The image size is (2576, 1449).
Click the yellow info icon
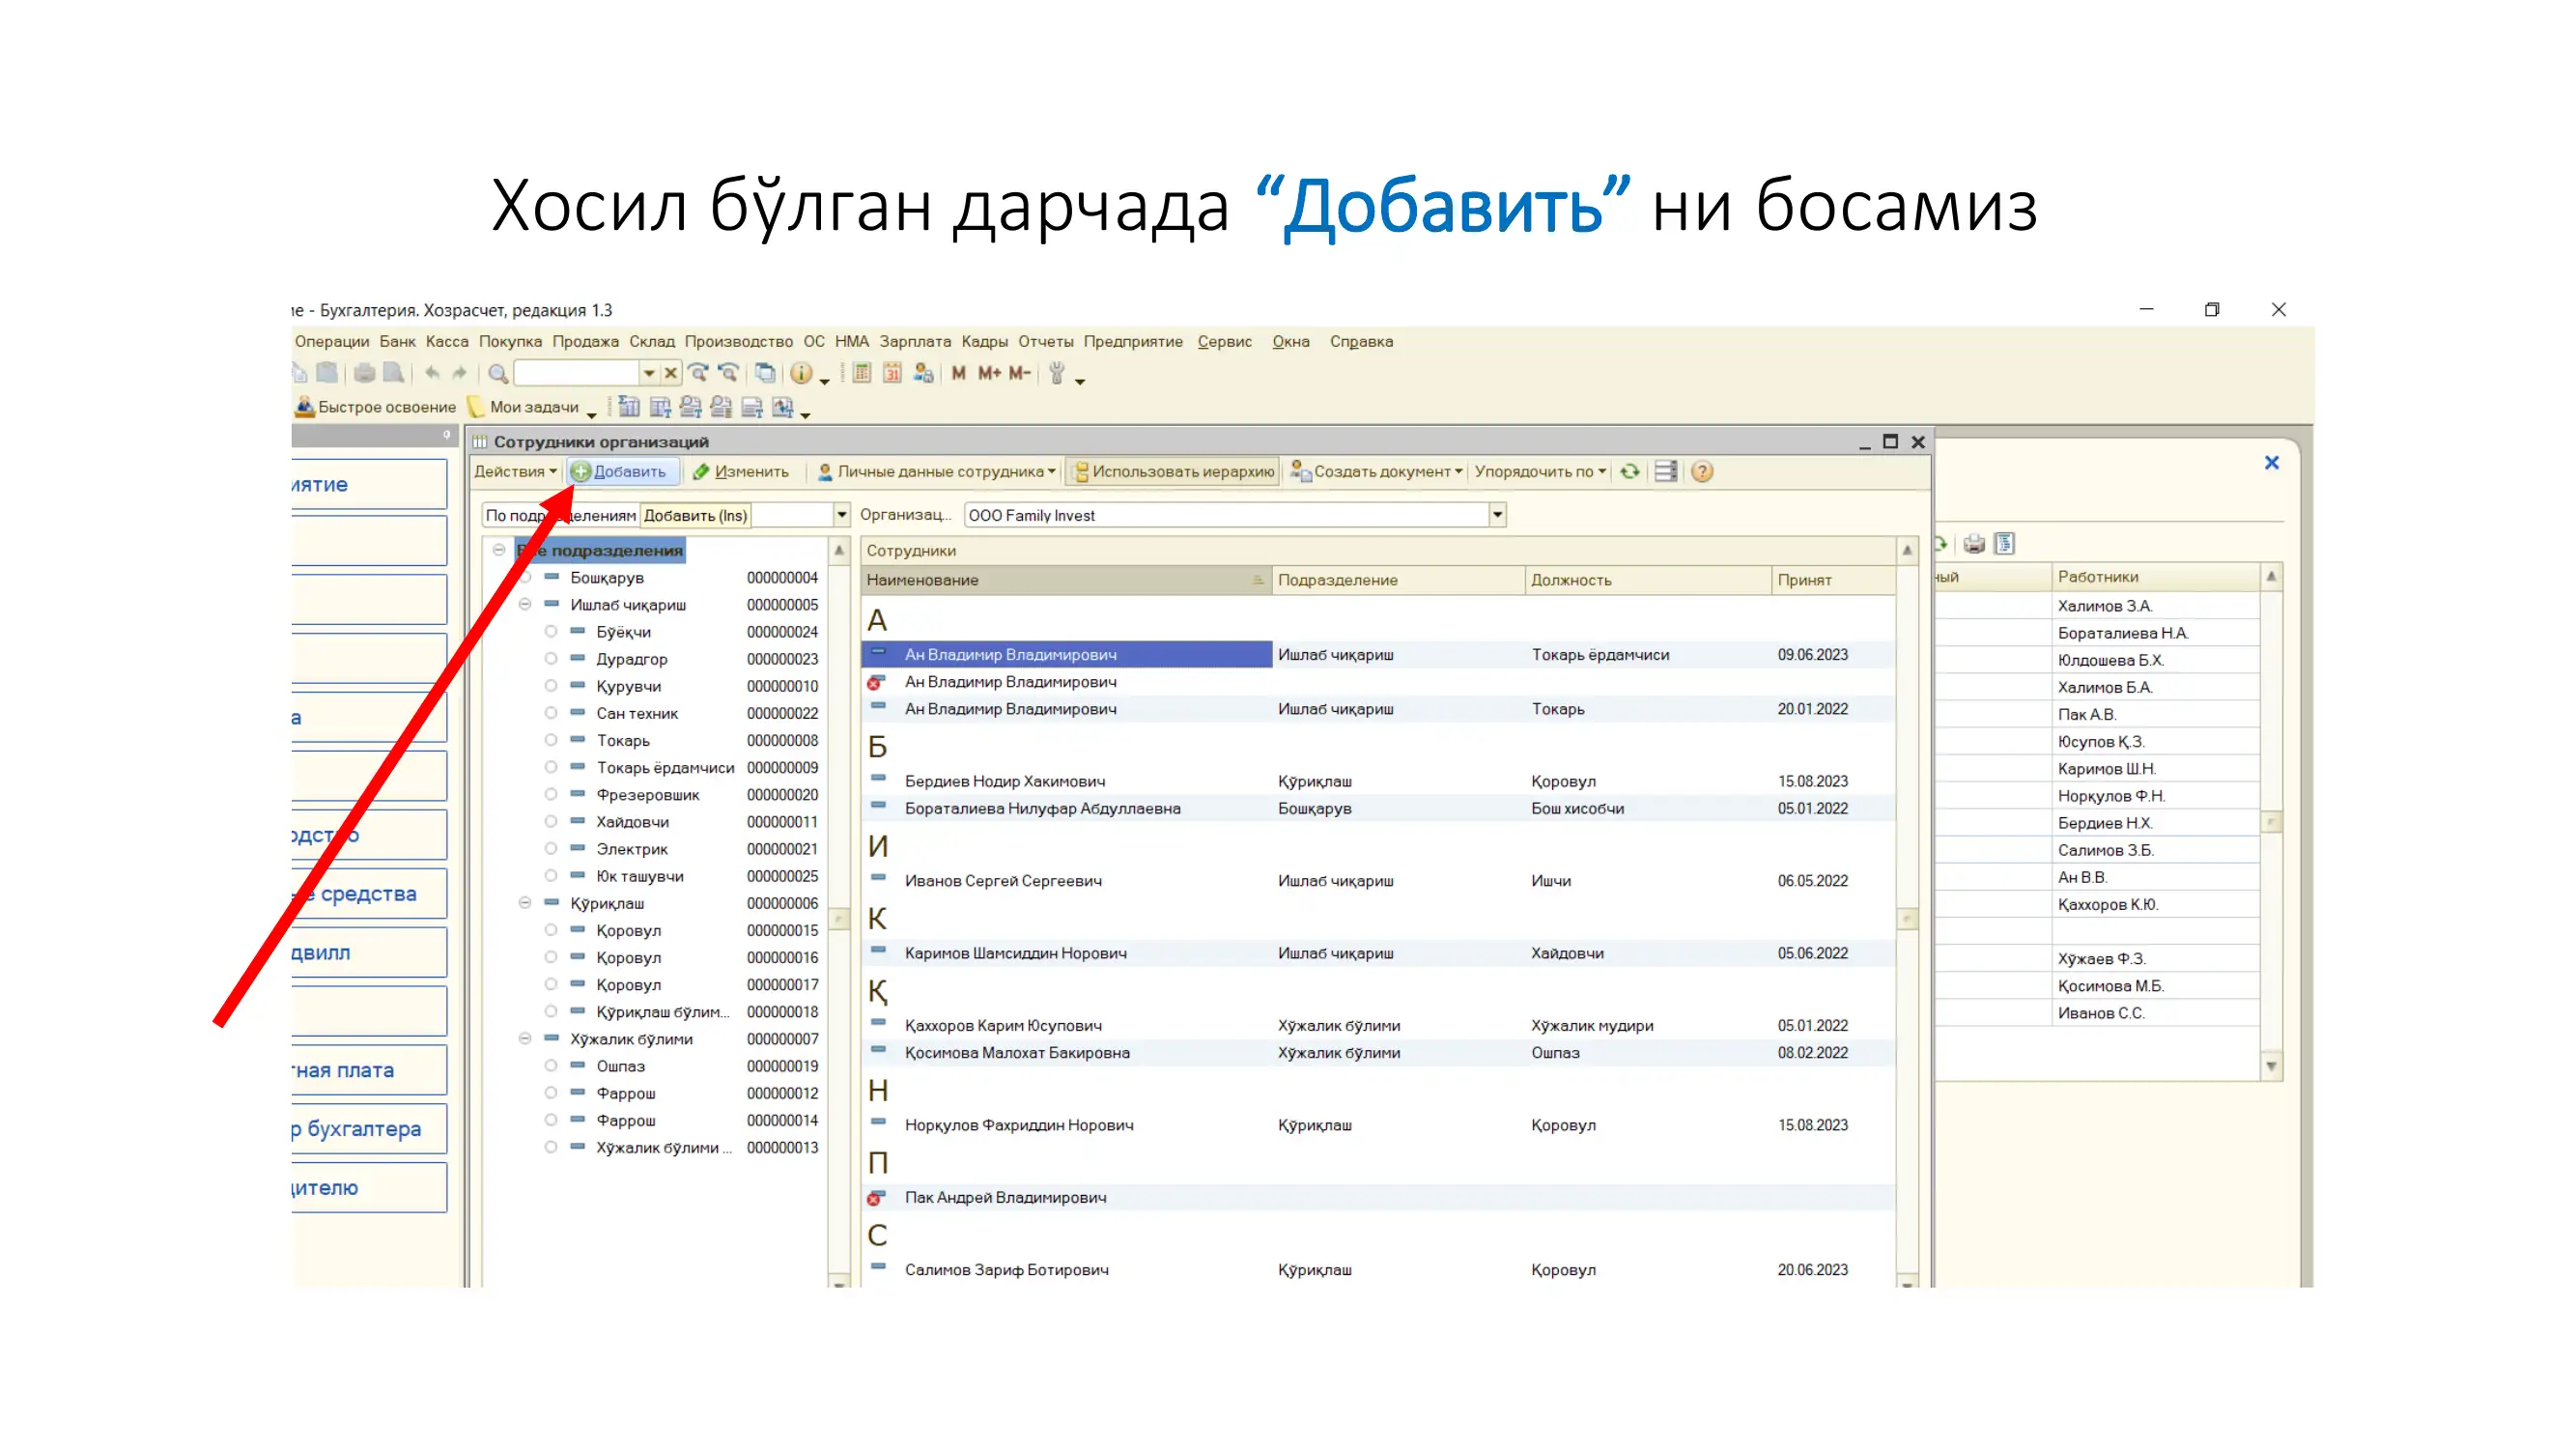point(801,374)
